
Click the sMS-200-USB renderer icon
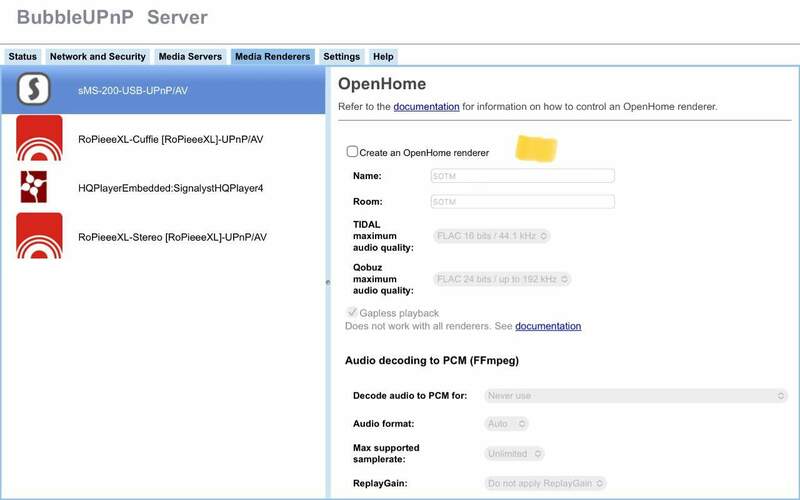tap(34, 89)
